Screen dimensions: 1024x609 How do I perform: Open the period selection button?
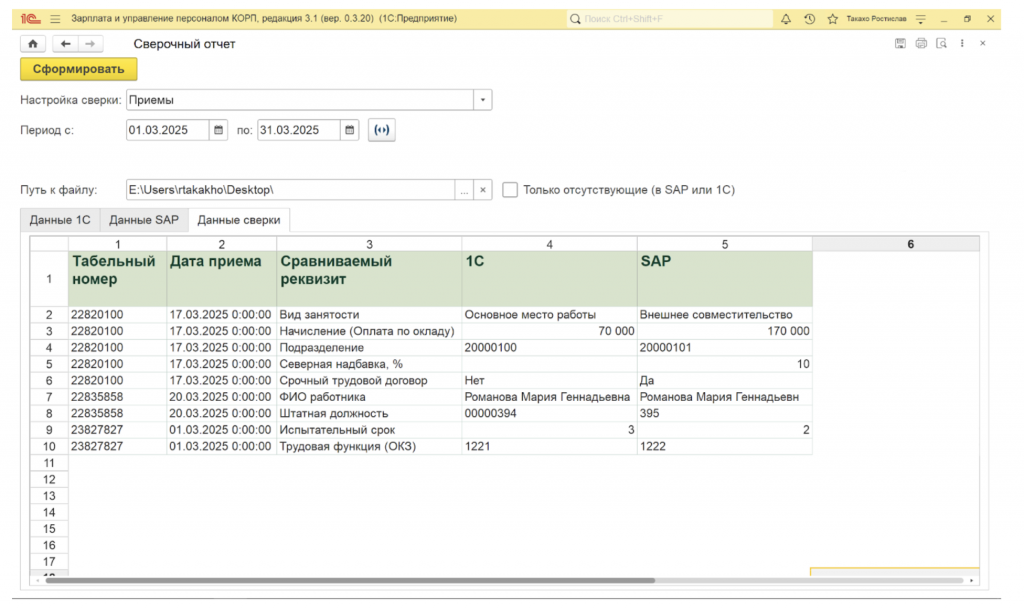click(x=382, y=130)
